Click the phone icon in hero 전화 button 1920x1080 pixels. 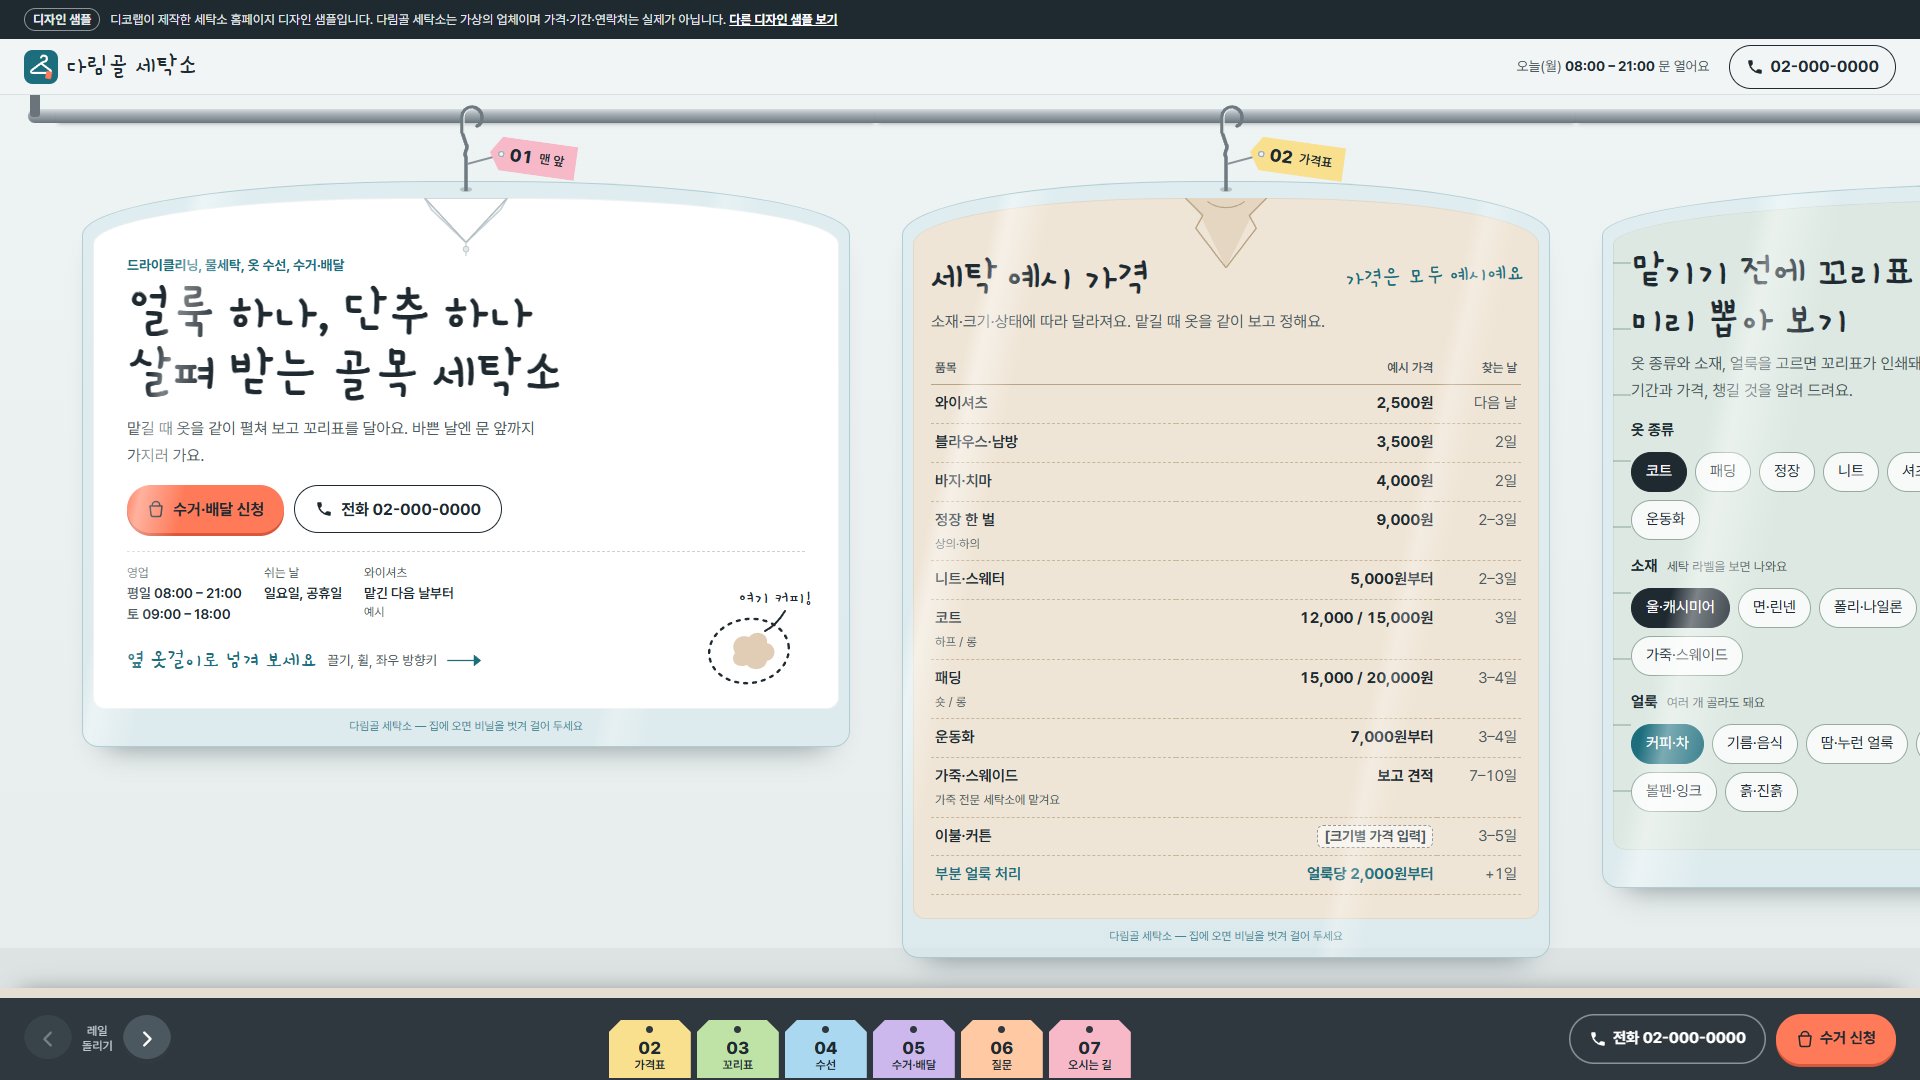[x=324, y=509]
